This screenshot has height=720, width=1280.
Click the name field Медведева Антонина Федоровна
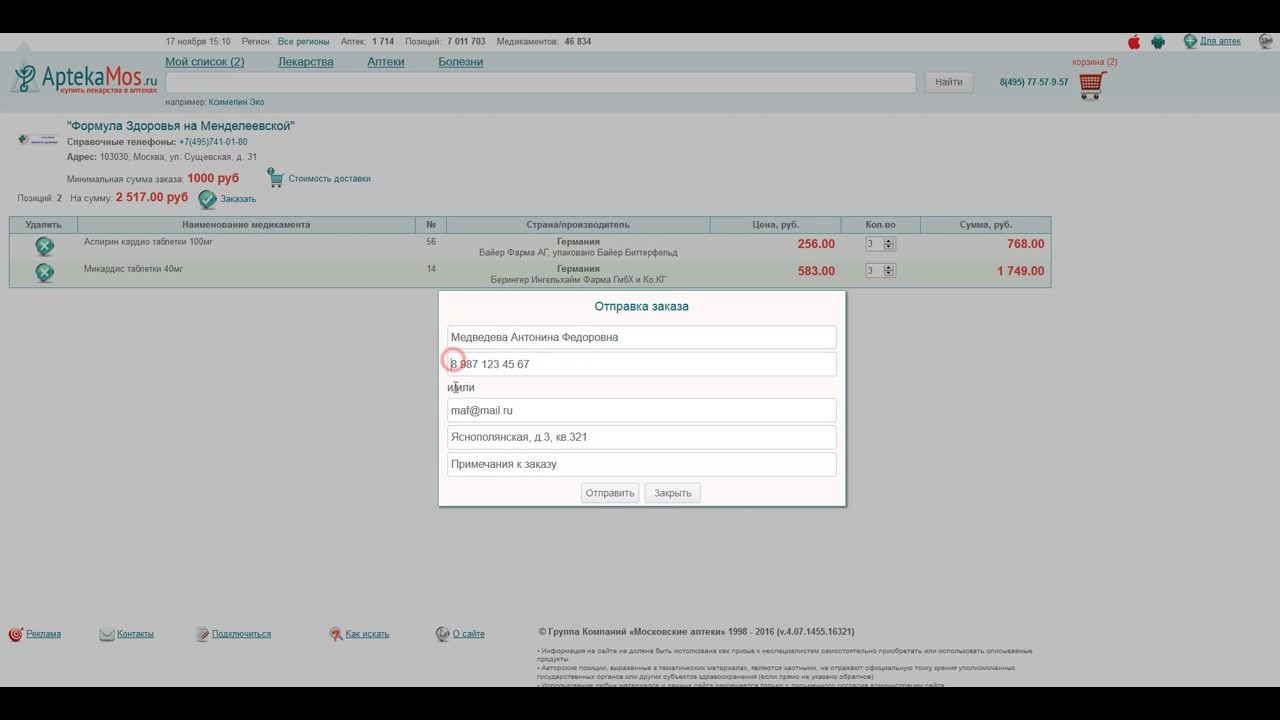[x=641, y=337]
